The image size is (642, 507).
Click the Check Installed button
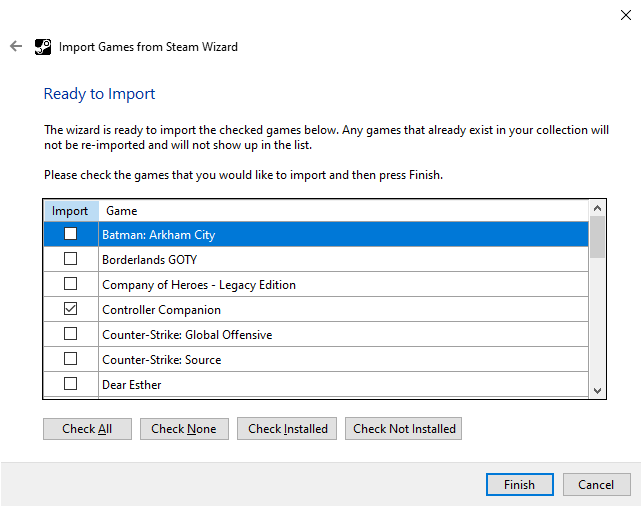287,429
